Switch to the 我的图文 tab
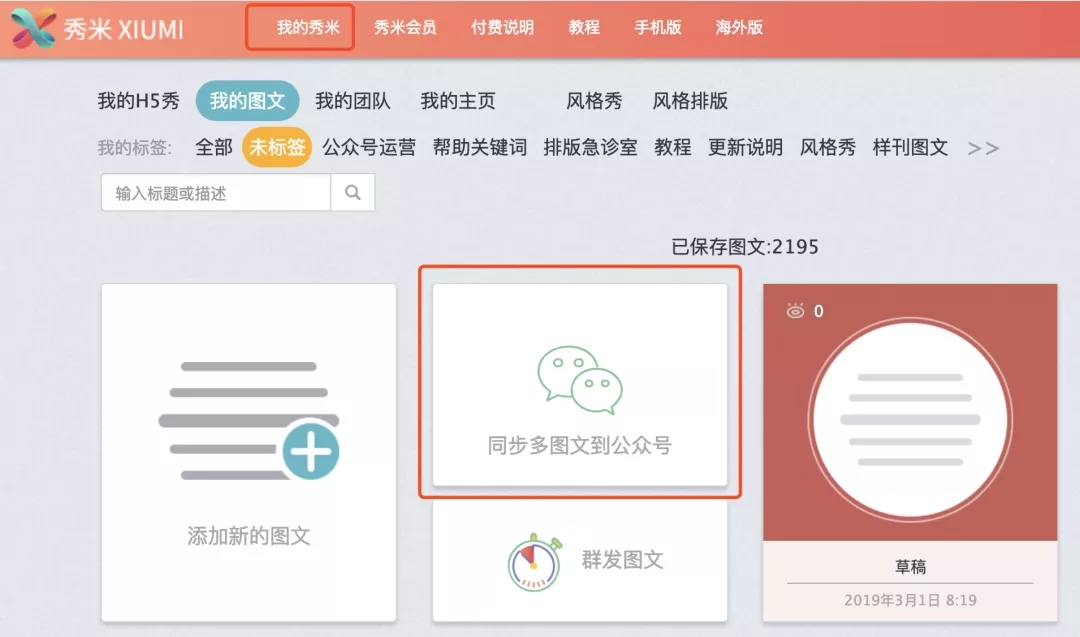Image resolution: width=1080 pixels, height=637 pixels. tap(247, 100)
